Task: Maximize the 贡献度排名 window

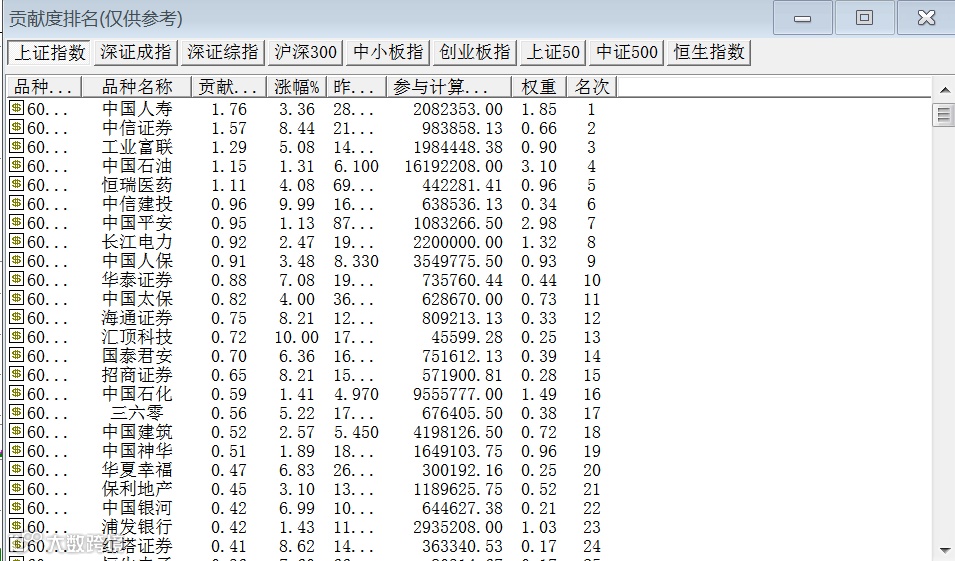Action: coord(864,18)
